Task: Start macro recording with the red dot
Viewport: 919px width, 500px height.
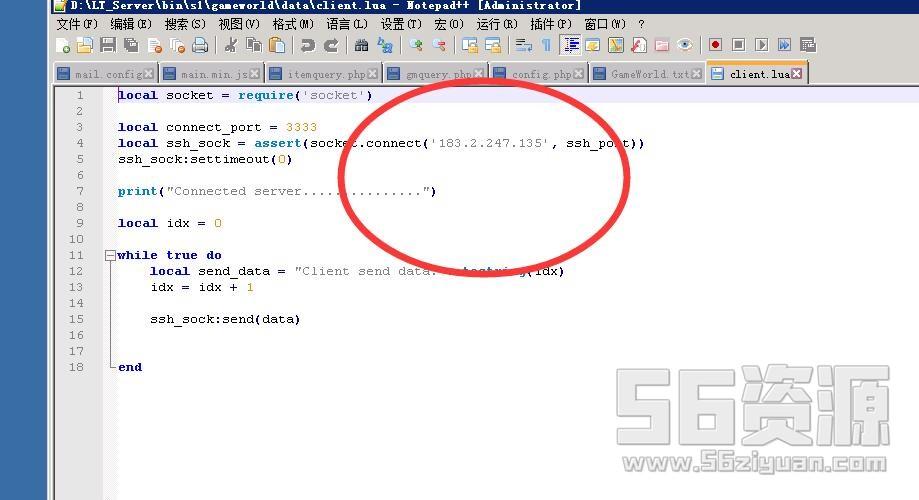Action: pyautogui.click(x=715, y=45)
